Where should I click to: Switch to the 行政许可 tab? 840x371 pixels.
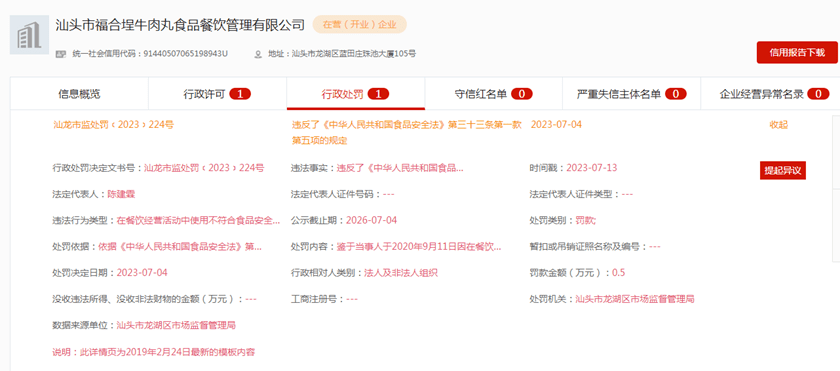pos(217,94)
